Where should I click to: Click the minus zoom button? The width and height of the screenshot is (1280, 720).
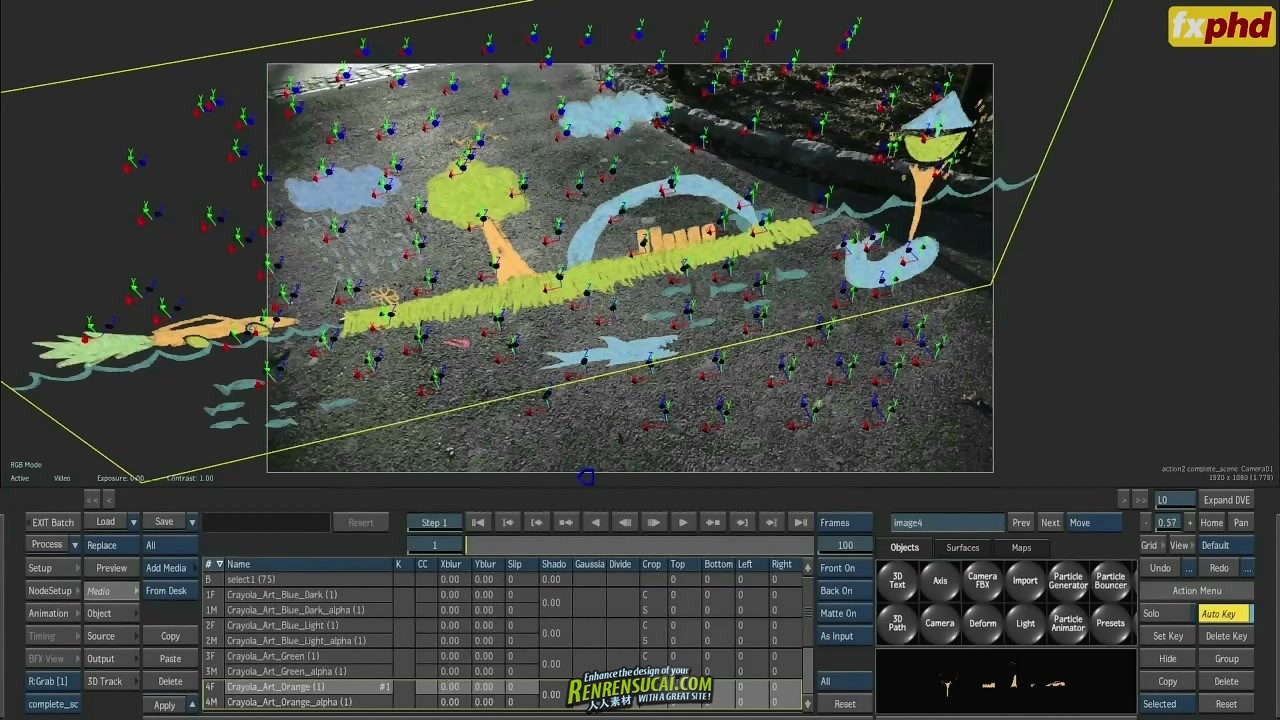click(x=1146, y=522)
